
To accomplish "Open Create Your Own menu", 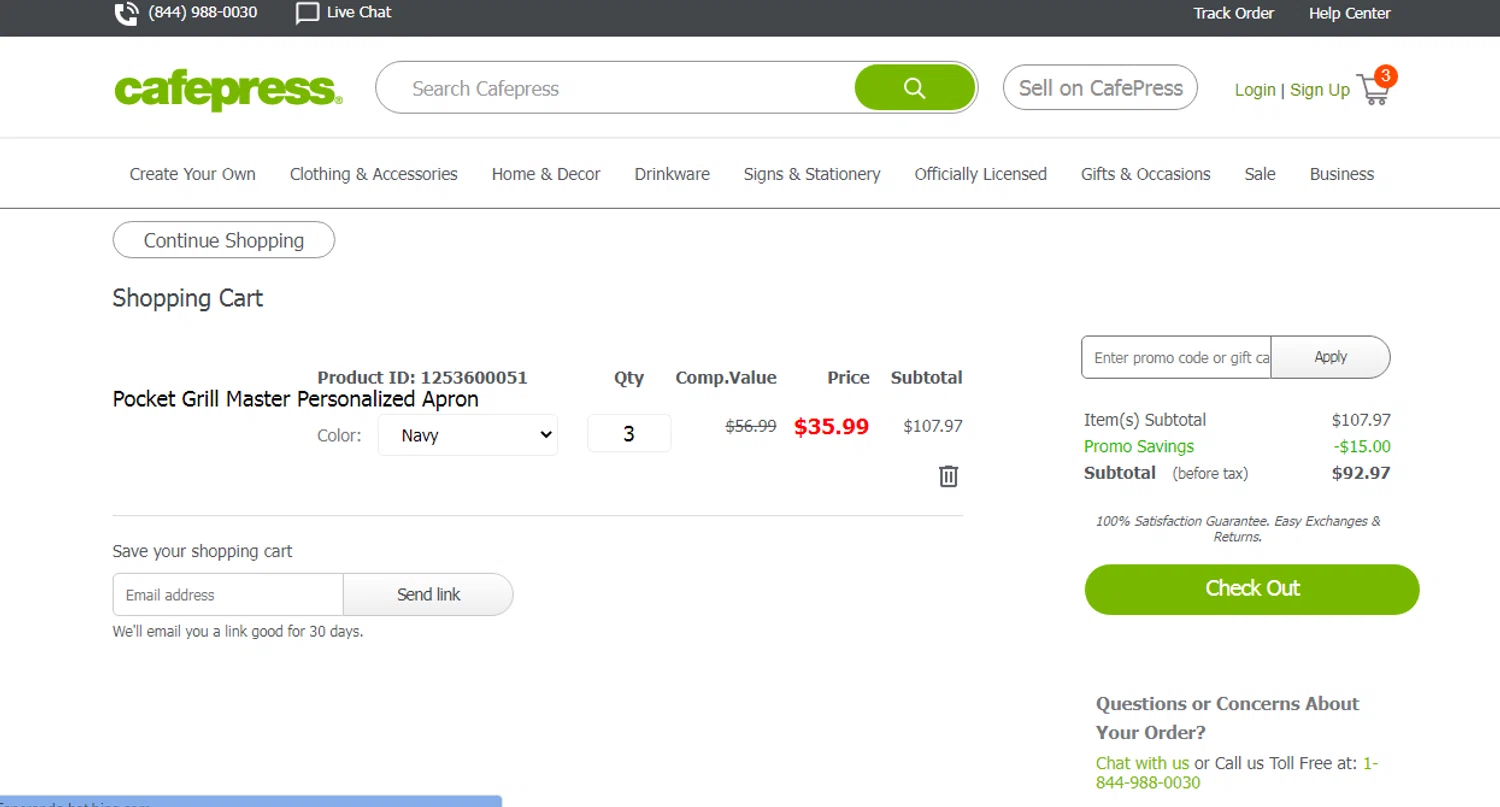I will tap(192, 174).
